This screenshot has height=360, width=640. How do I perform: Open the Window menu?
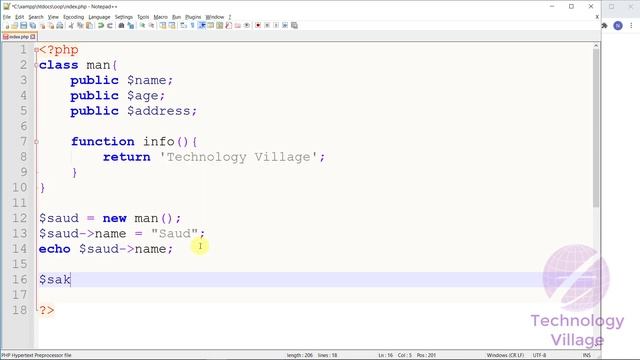215,17
